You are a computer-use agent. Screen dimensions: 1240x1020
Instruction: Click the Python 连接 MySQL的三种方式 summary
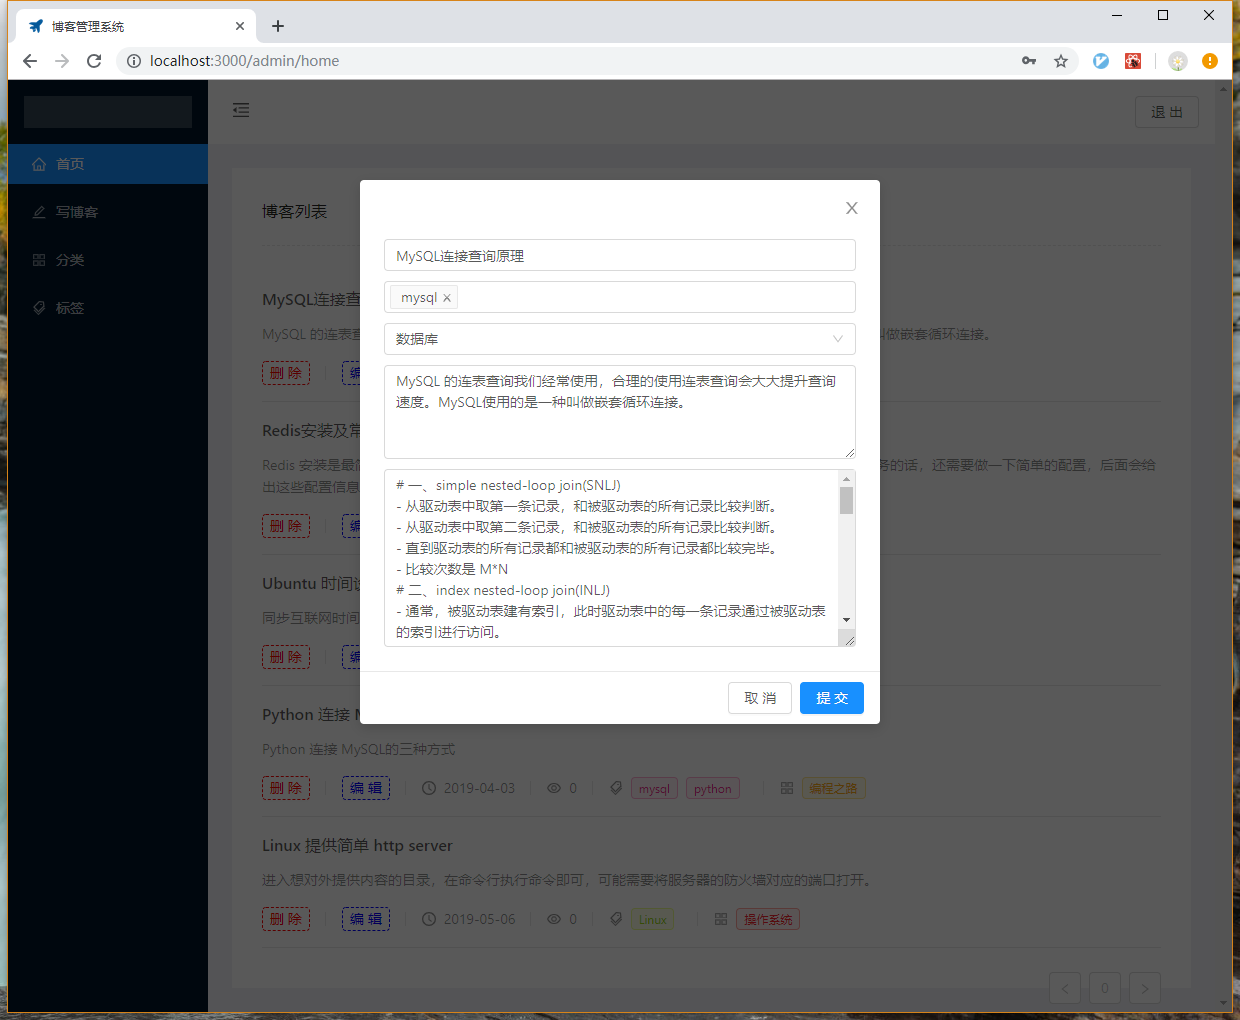(358, 749)
